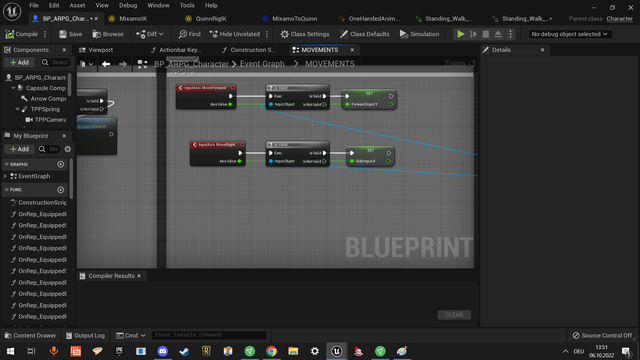This screenshot has height=360, width=640.
Task: Stop the play session
Action: 486,34
